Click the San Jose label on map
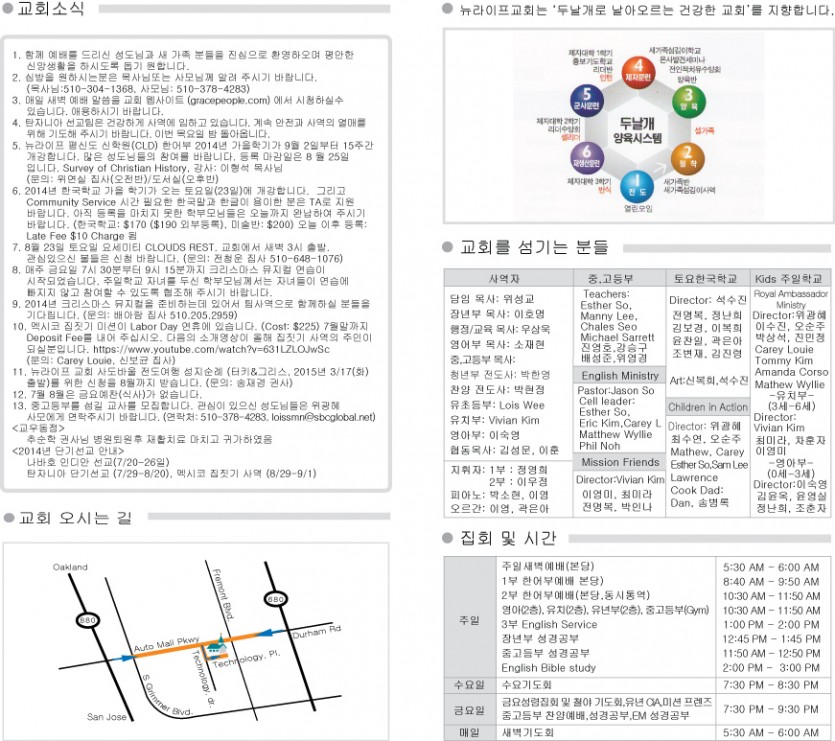Screen dimensions: 835x741 tap(107, 717)
